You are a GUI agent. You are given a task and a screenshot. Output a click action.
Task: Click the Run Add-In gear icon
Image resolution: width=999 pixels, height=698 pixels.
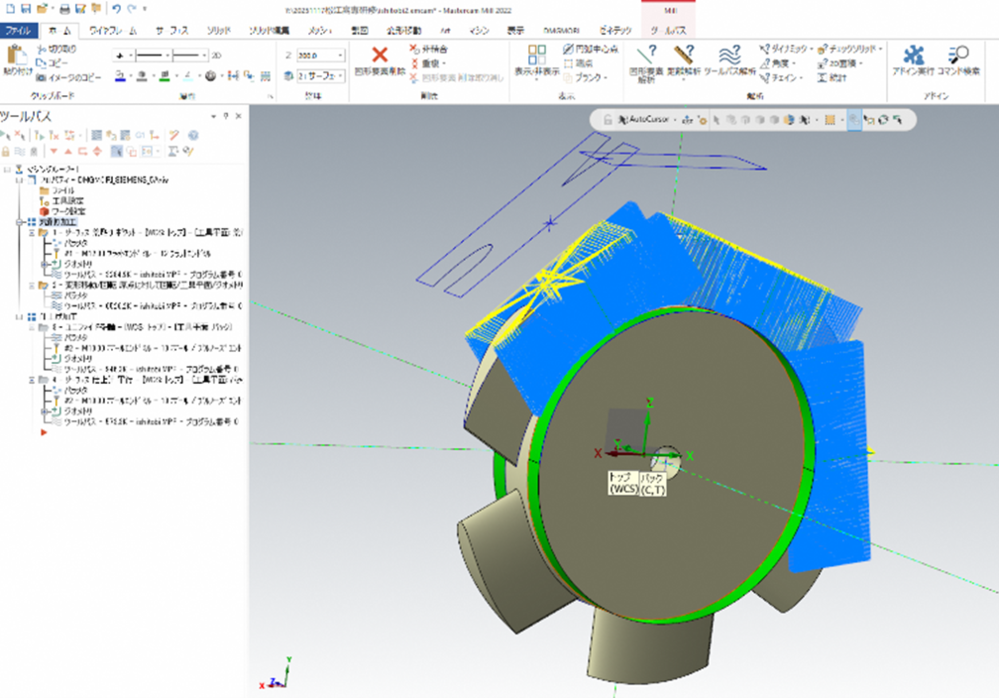click(912, 55)
